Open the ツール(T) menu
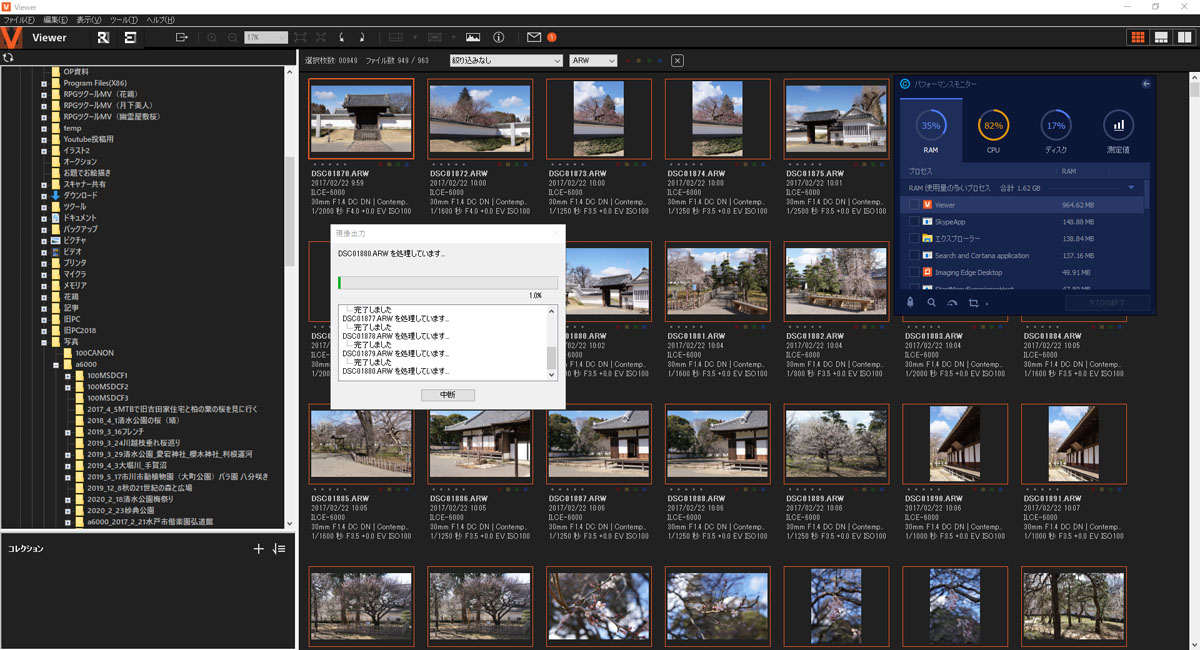The image size is (1200, 650). [125, 20]
